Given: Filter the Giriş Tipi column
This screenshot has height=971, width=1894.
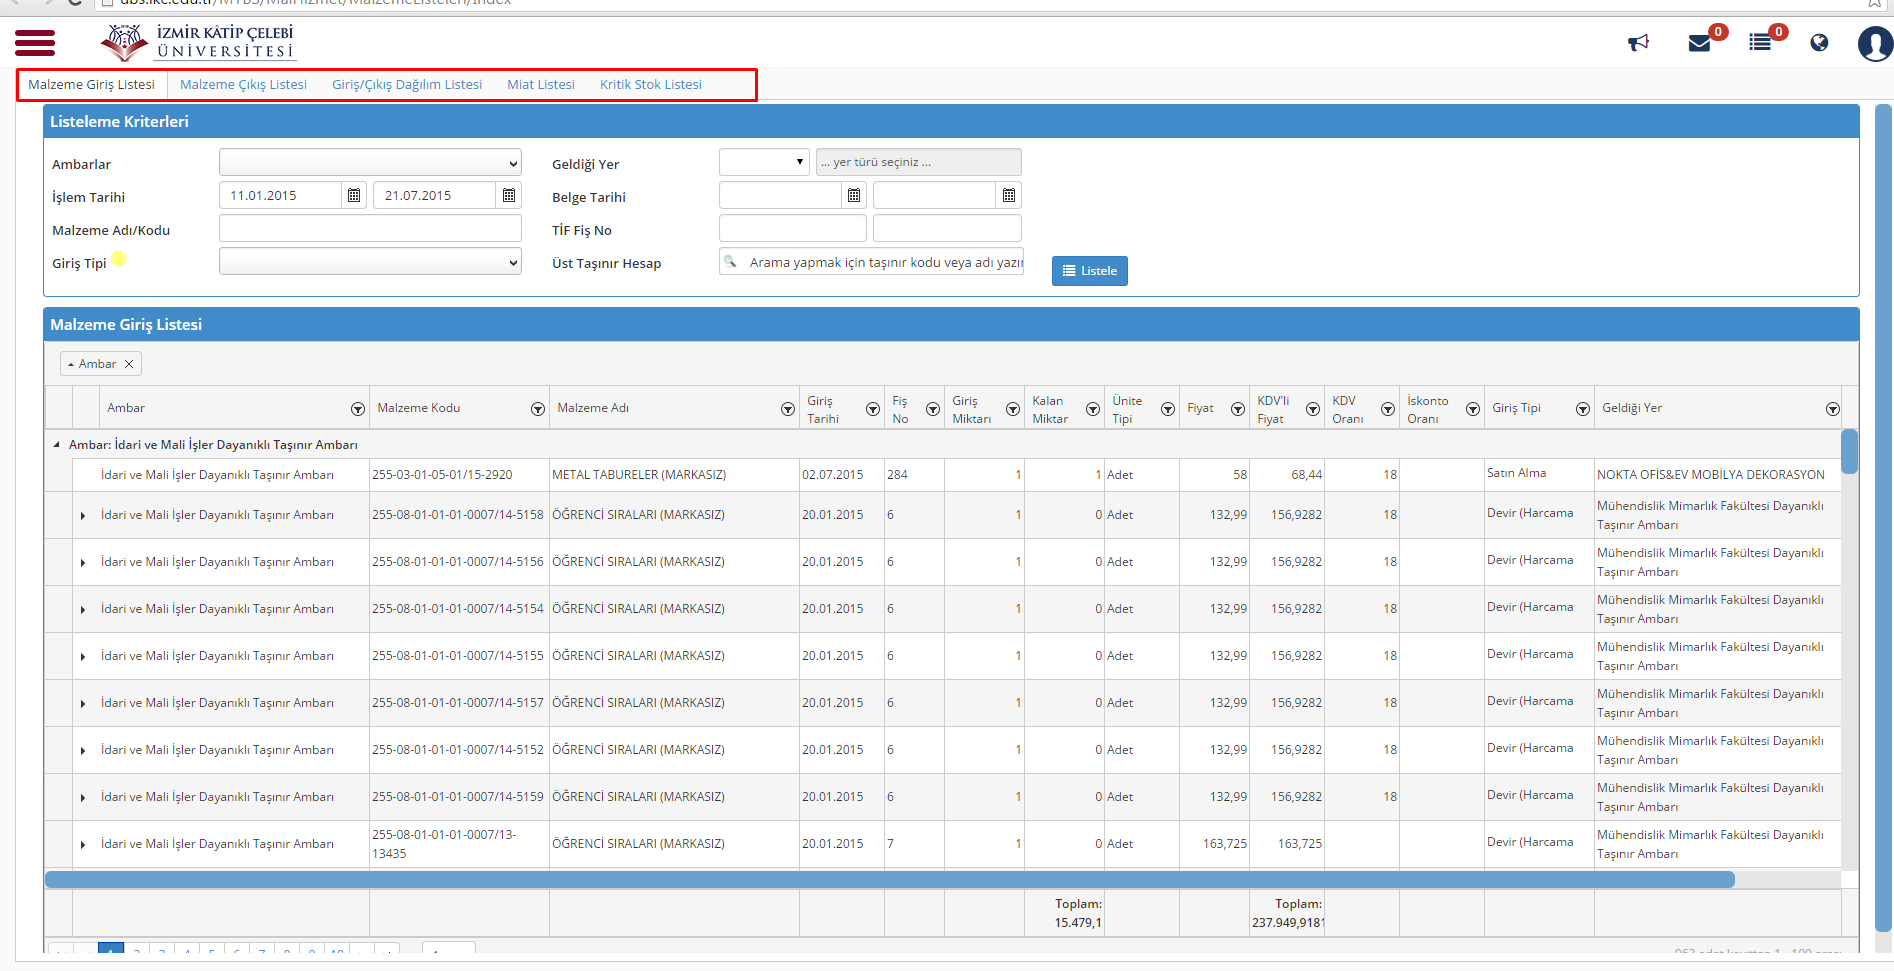Looking at the screenshot, I should pyautogui.click(x=1583, y=409).
